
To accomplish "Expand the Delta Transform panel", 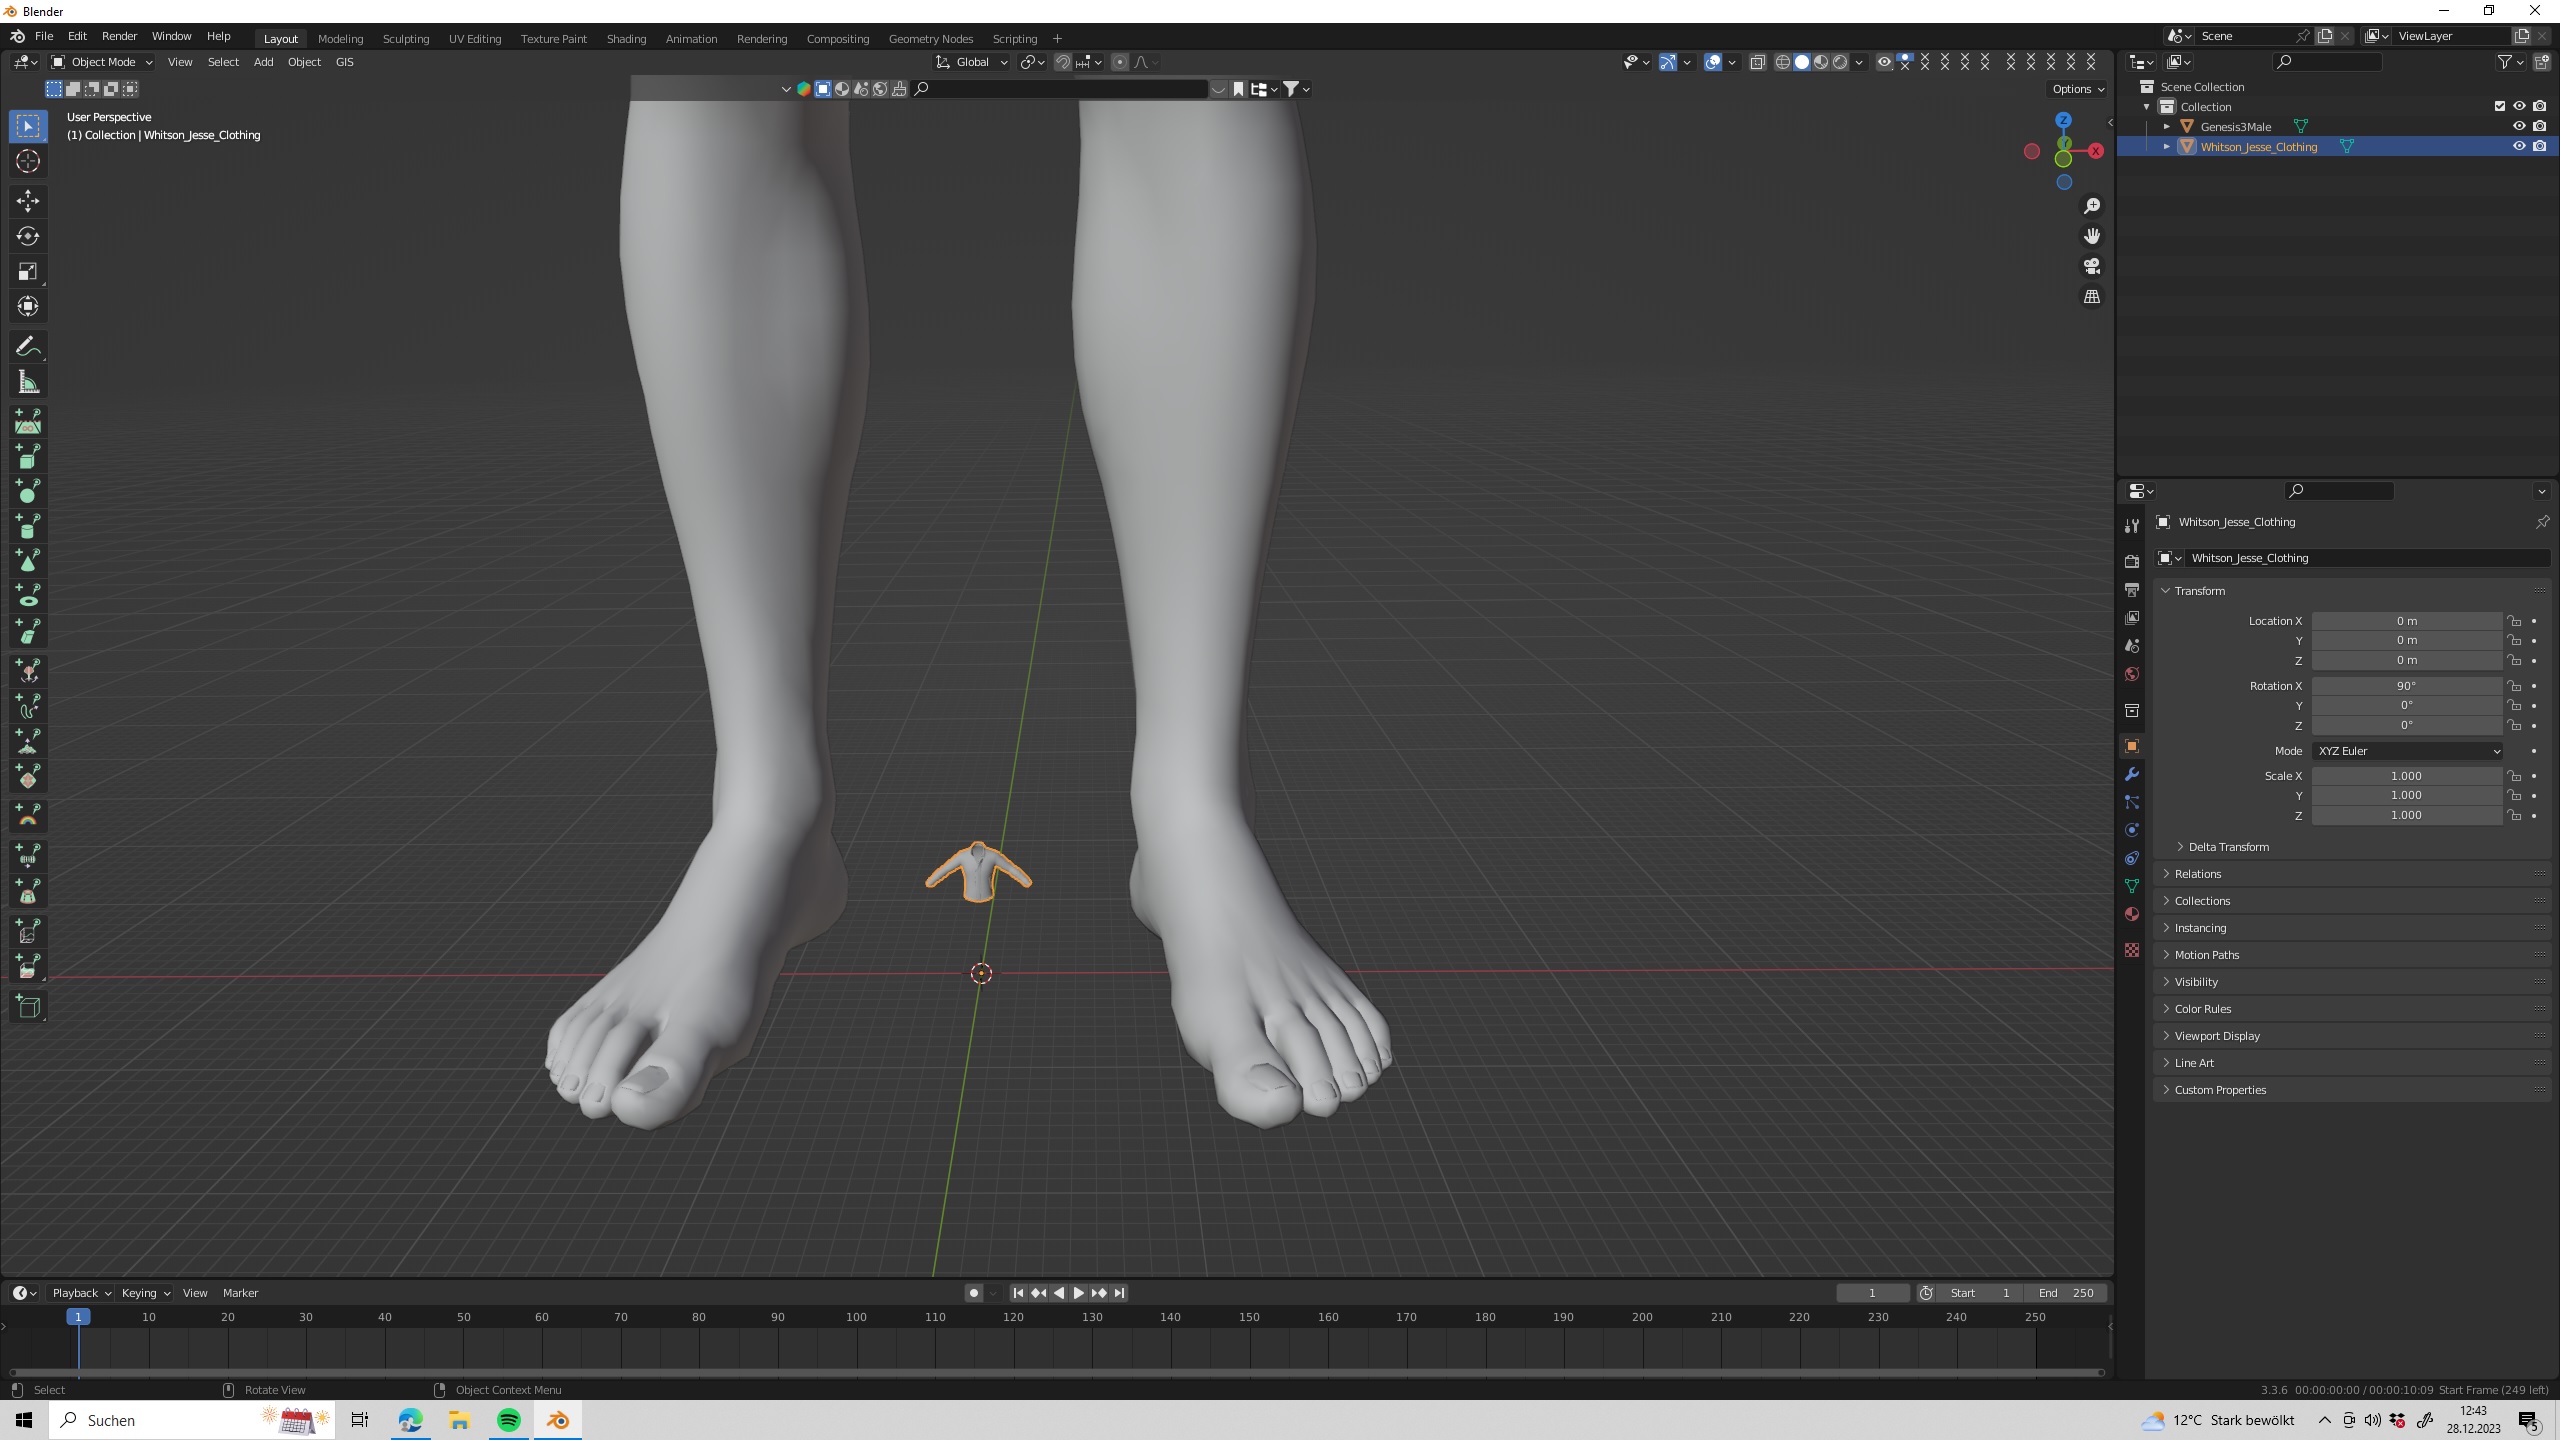I will 2228,847.
